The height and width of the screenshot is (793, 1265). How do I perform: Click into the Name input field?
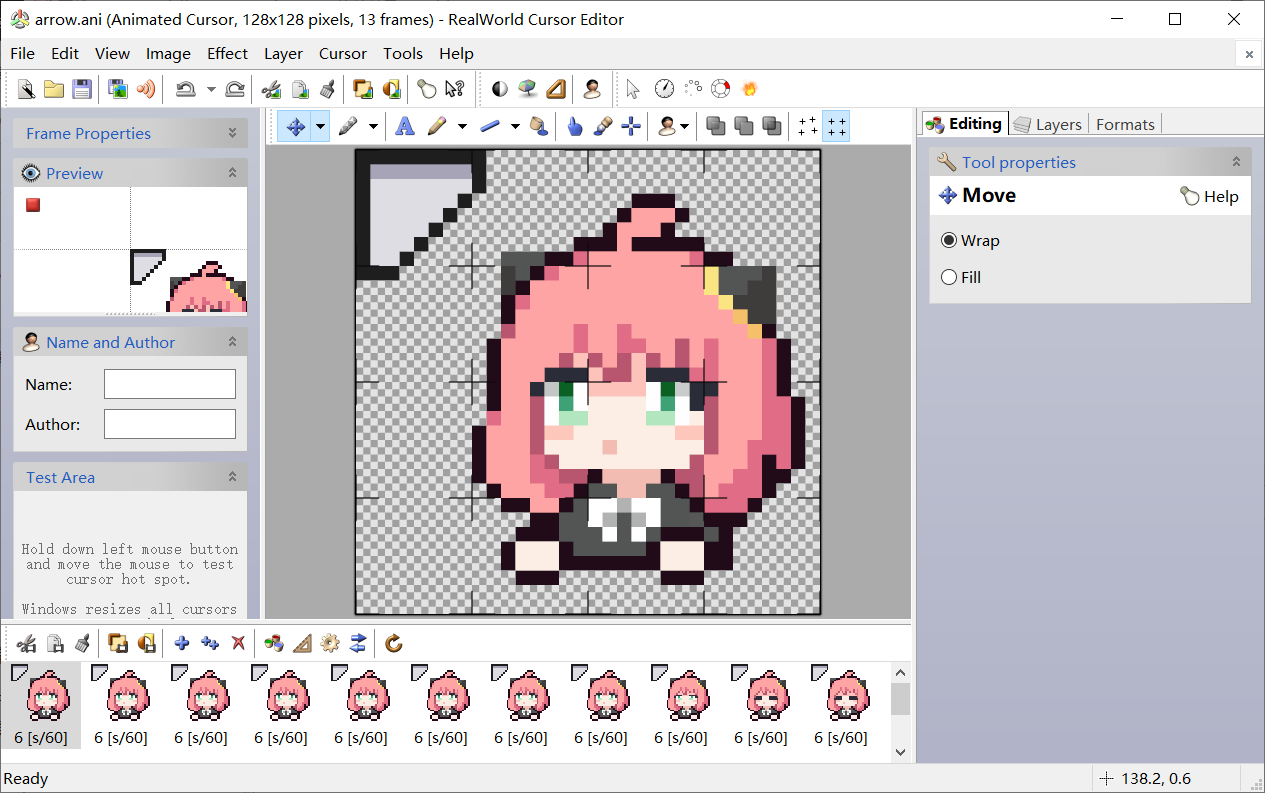click(170, 384)
